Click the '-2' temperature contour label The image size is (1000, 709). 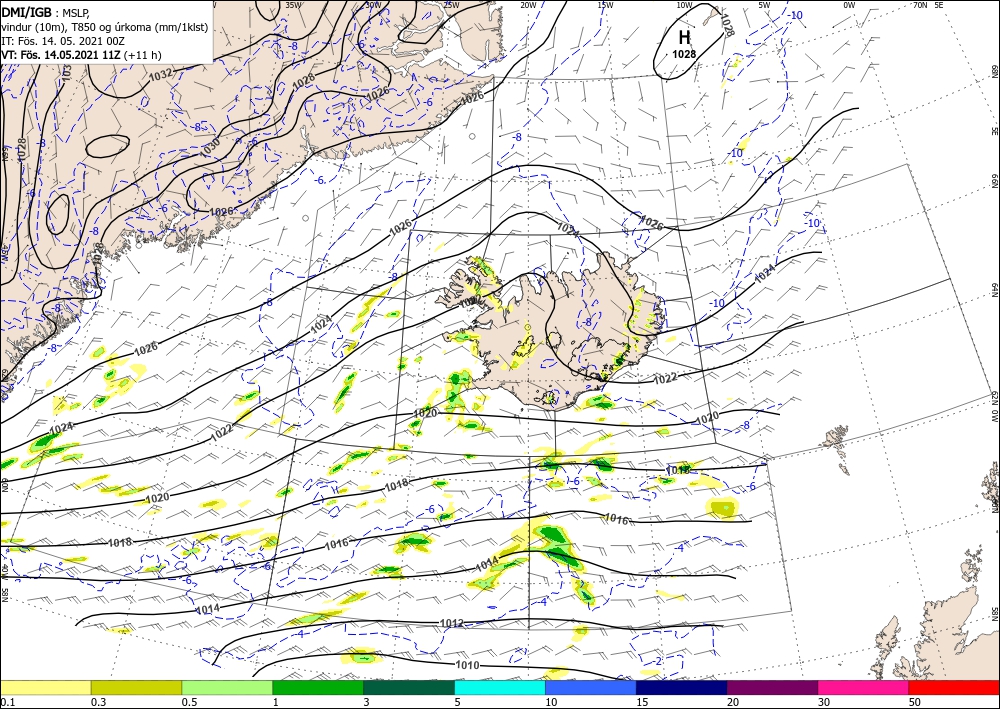click(659, 660)
